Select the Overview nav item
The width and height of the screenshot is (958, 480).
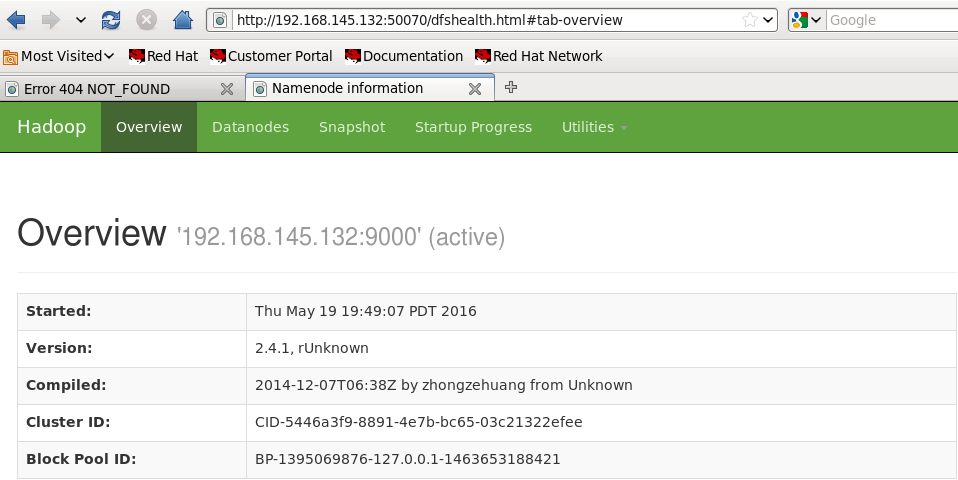[x=149, y=127]
